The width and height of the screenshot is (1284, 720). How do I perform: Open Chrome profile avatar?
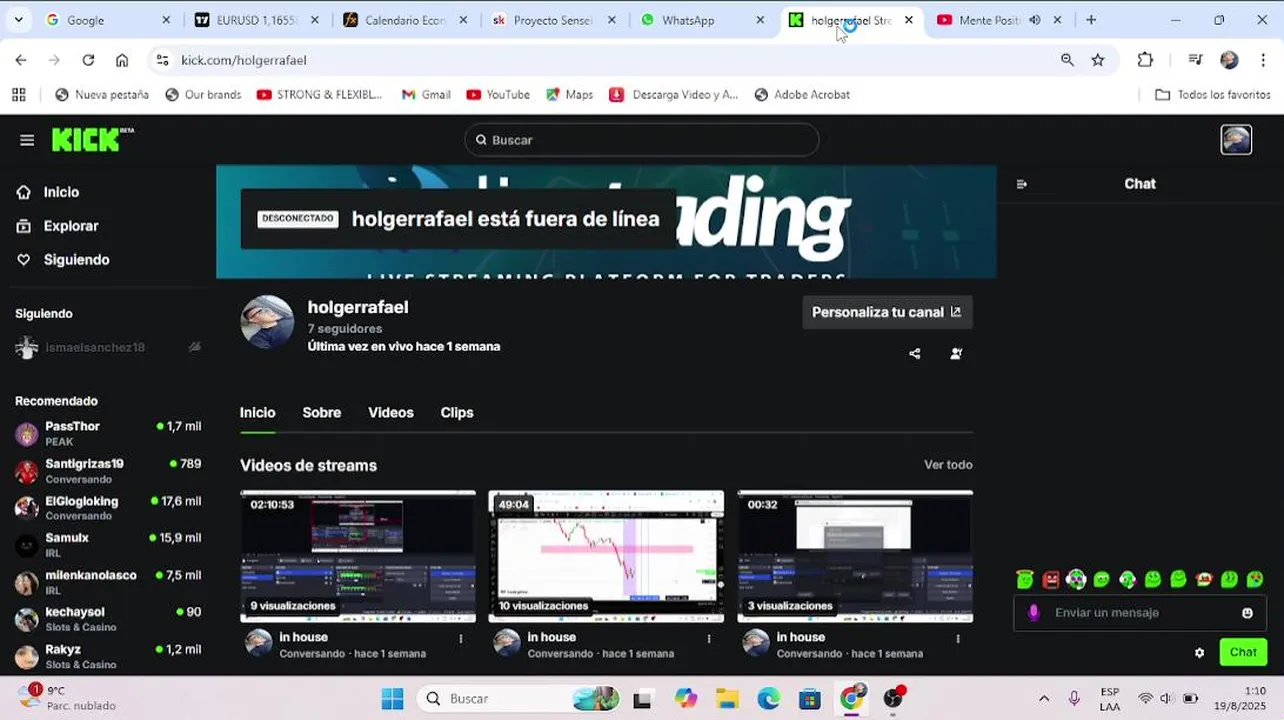point(1229,60)
